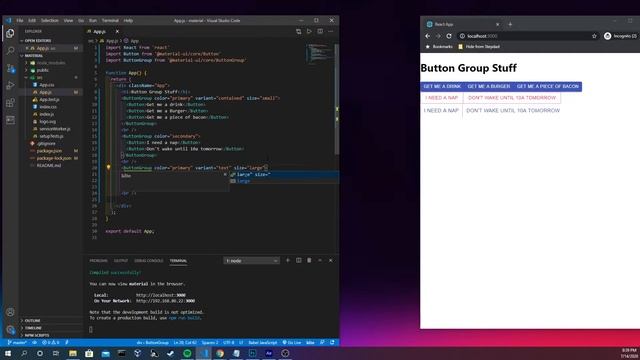Click Go Live in the status bar
640x360 pixels.
point(291,342)
